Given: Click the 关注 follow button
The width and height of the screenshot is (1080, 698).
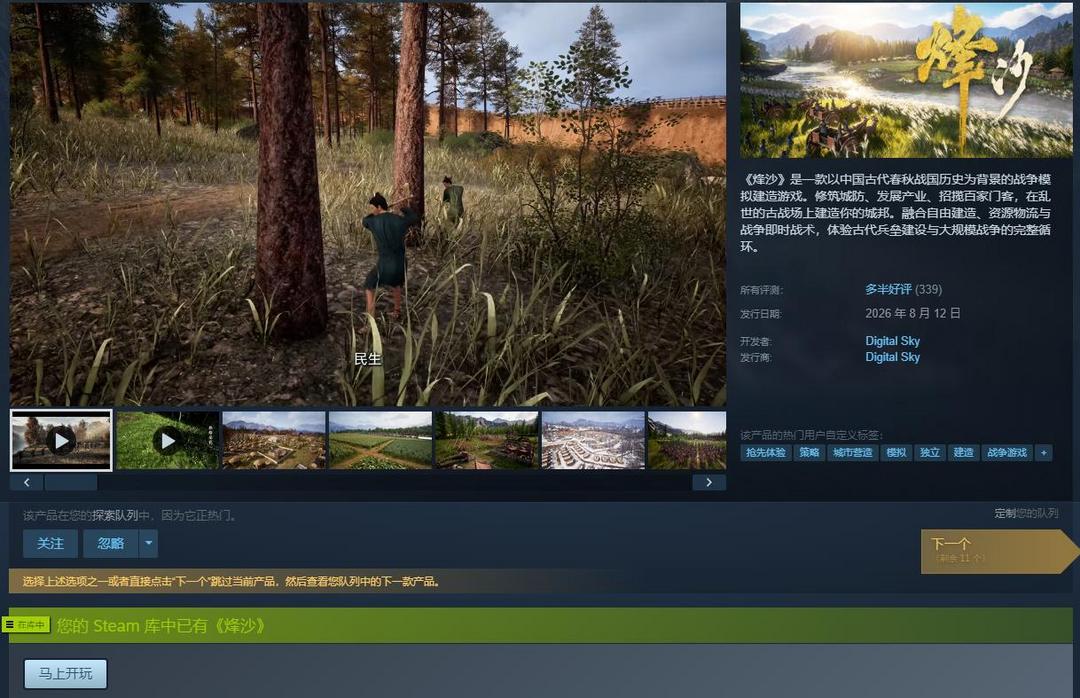Looking at the screenshot, I should click(50, 544).
